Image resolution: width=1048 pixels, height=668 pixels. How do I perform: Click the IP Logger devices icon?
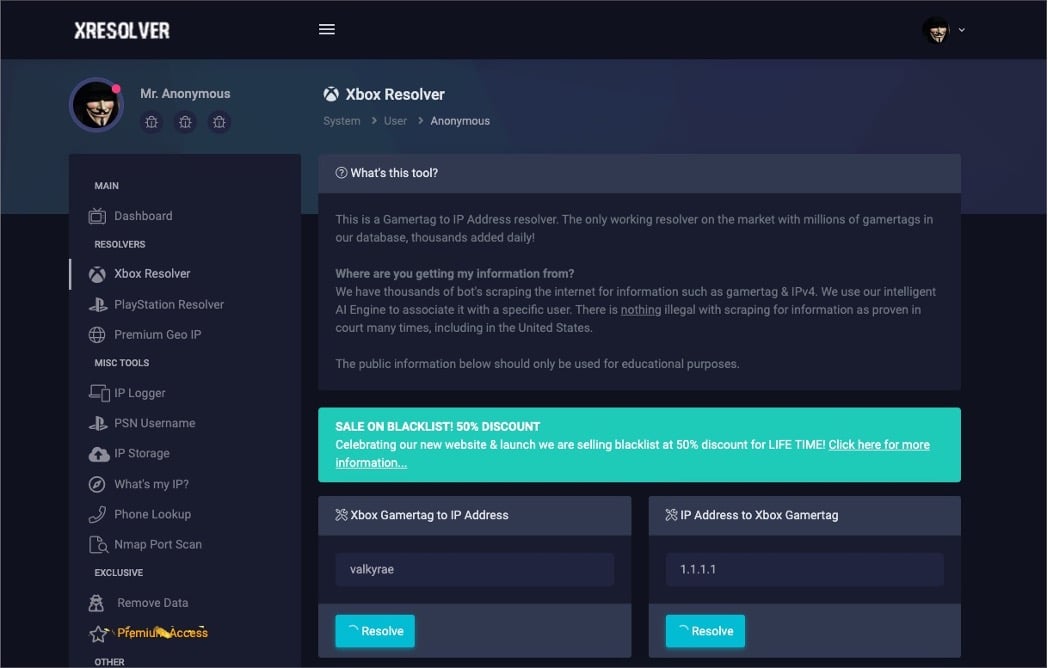tap(99, 393)
